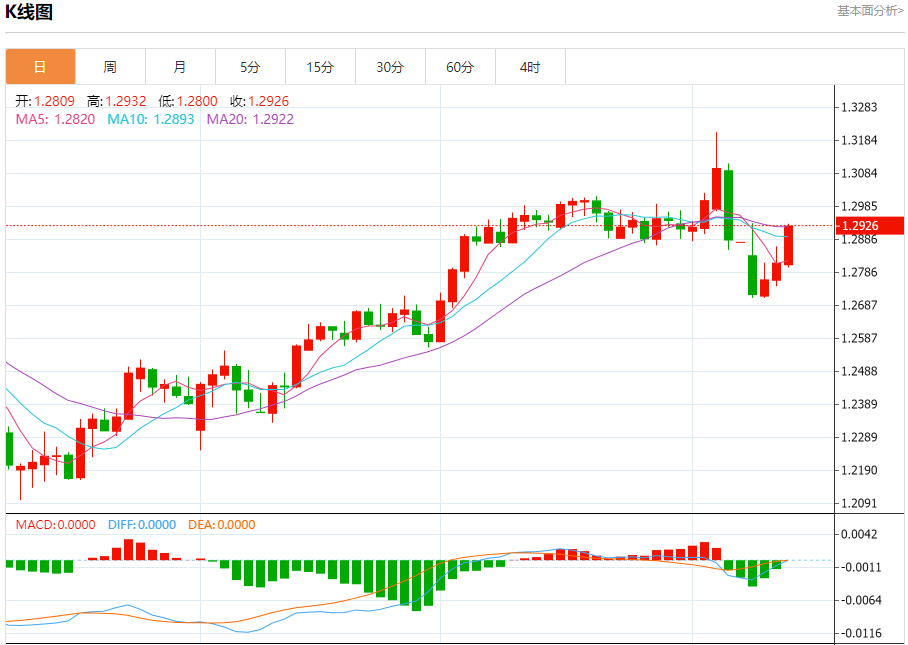
Task: Switch to the 月 monthly tab
Action: (180, 67)
